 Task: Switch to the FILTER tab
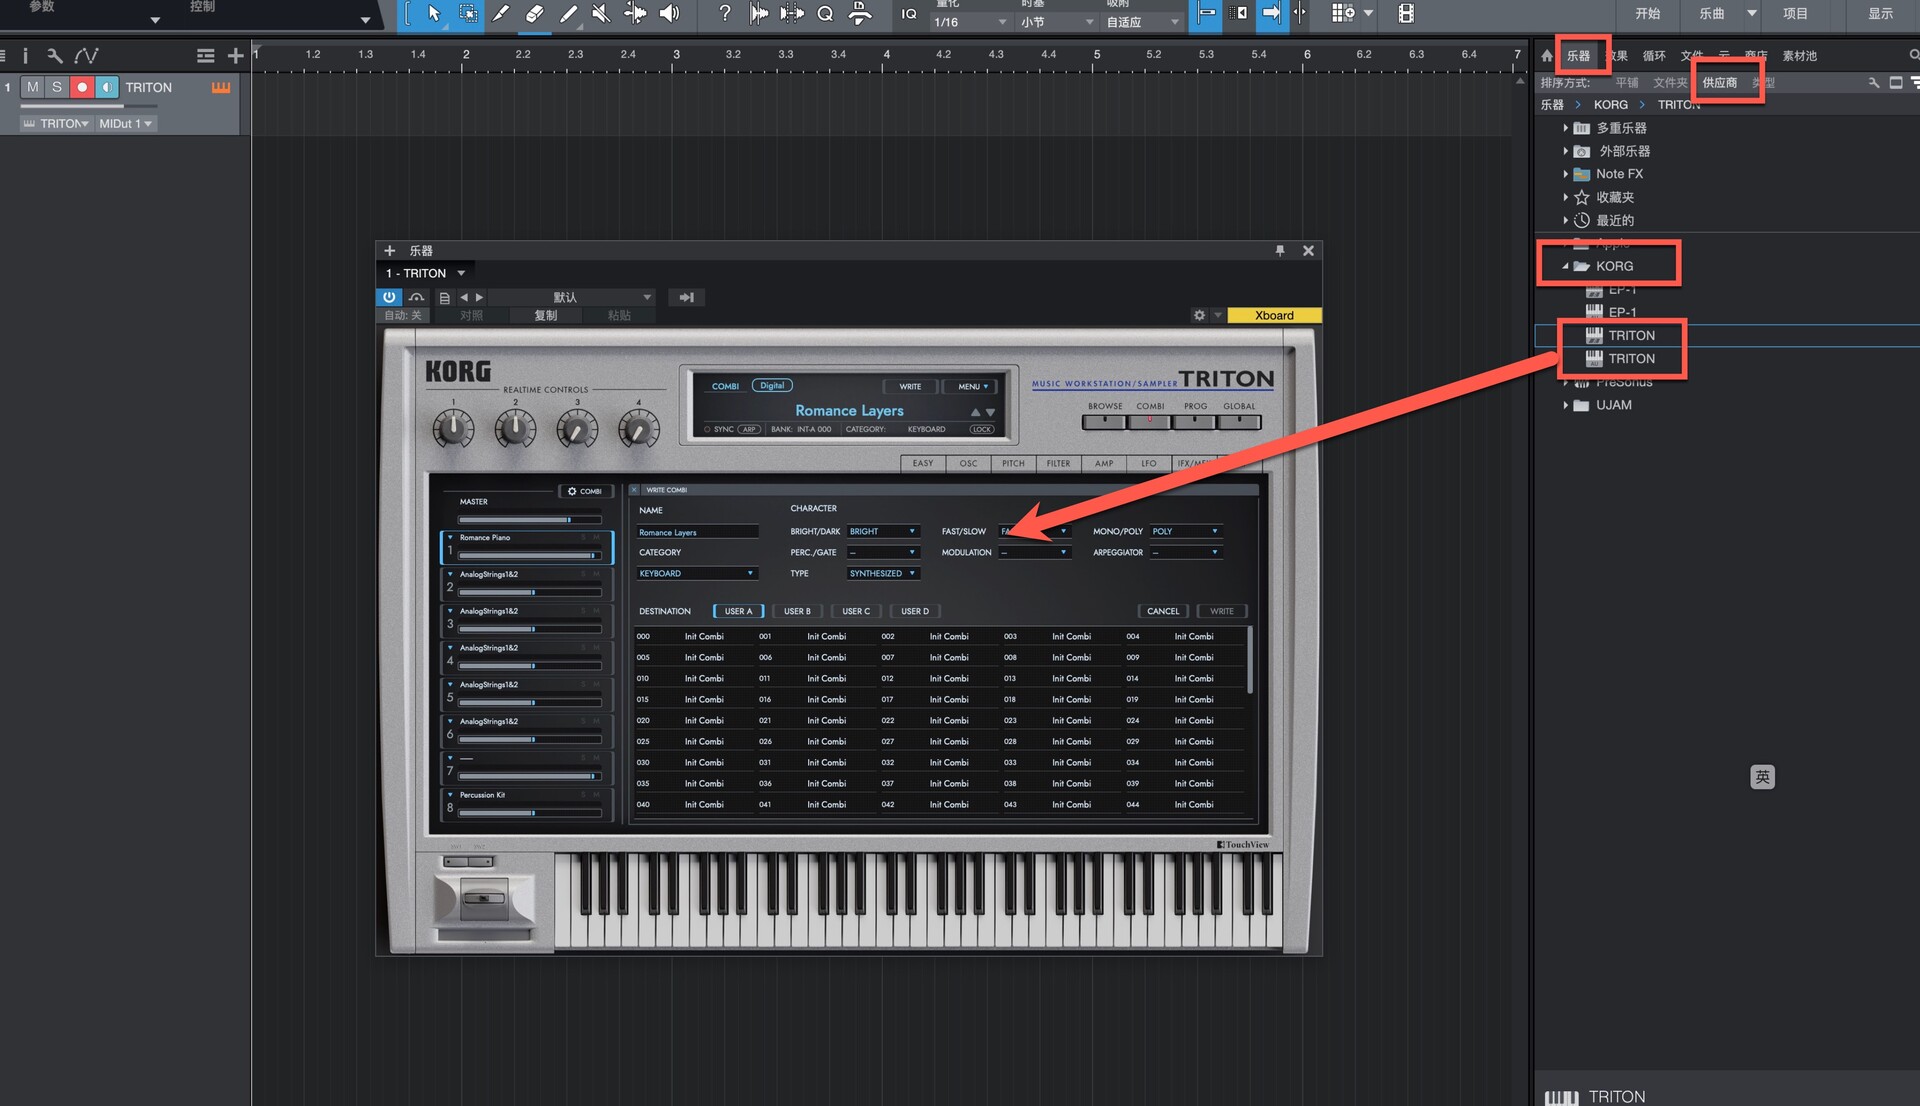coord(1058,463)
